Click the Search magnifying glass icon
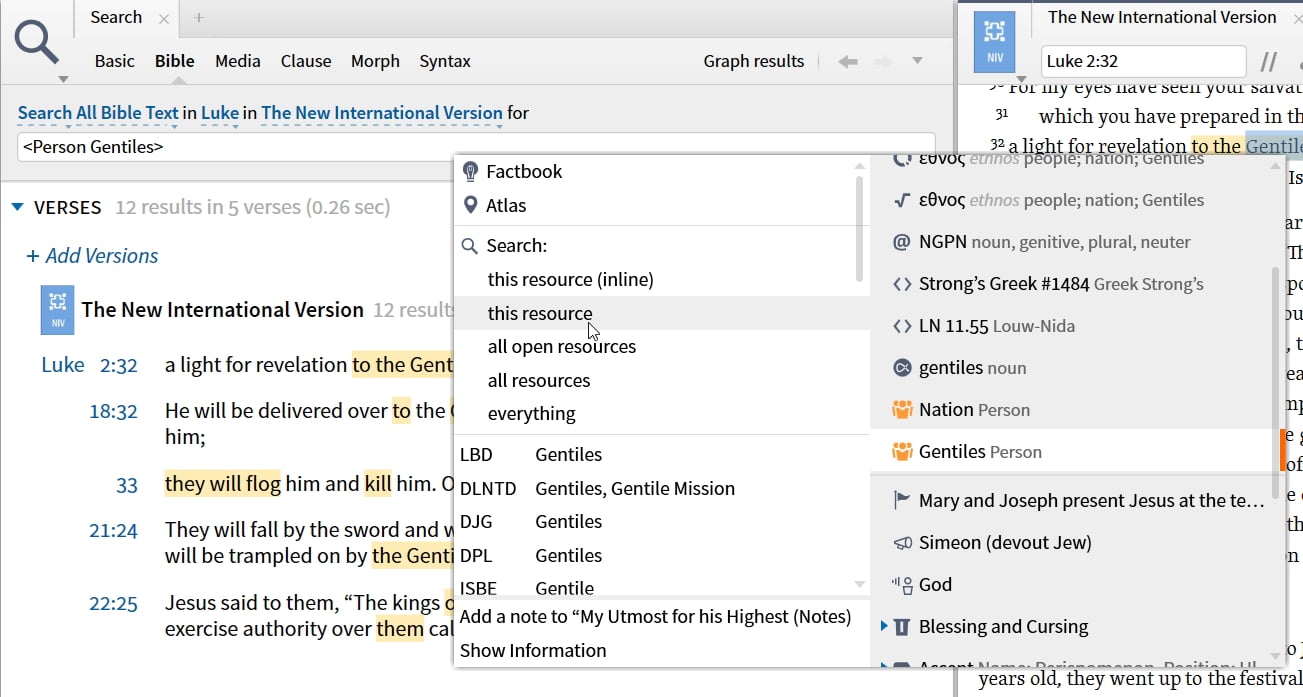The width and height of the screenshot is (1303, 697). click(37, 43)
